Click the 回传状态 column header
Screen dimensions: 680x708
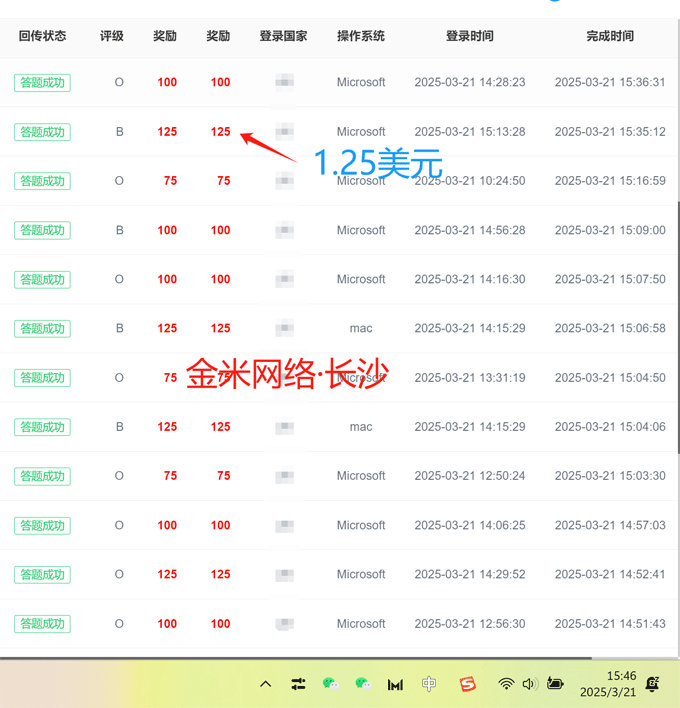(x=42, y=36)
